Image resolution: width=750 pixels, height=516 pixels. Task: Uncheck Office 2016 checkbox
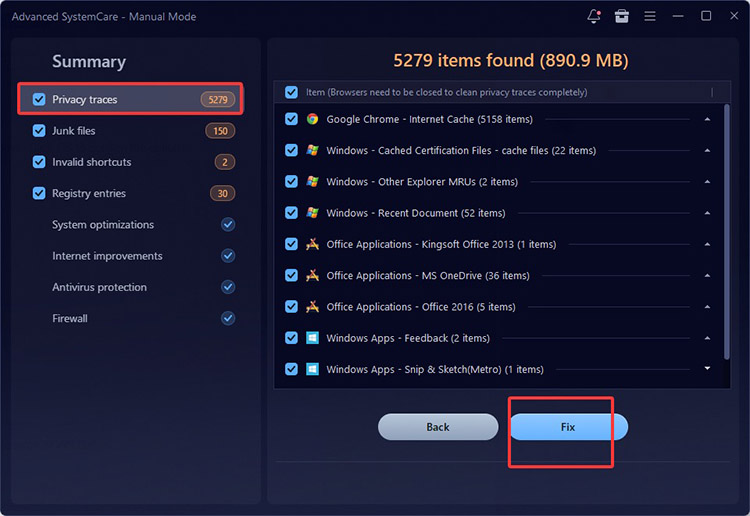coord(291,307)
